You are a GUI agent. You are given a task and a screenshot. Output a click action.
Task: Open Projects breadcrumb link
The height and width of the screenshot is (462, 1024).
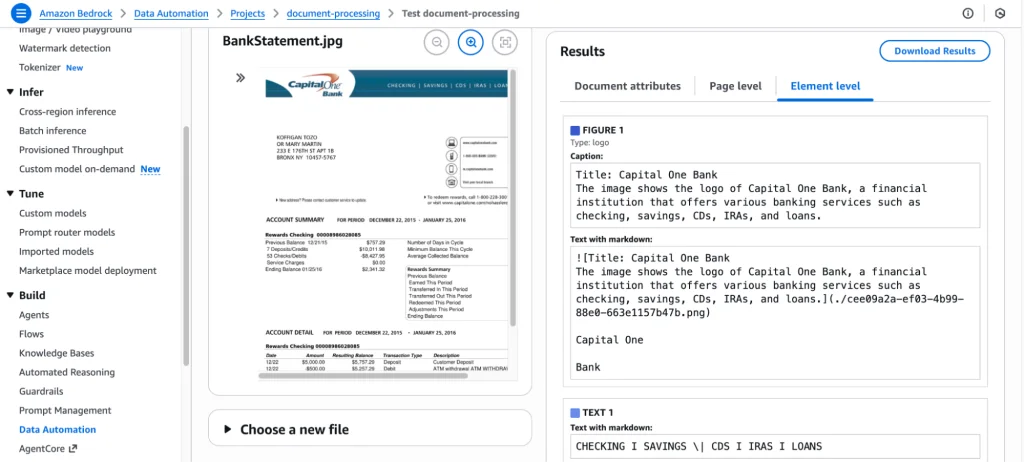[x=248, y=13]
